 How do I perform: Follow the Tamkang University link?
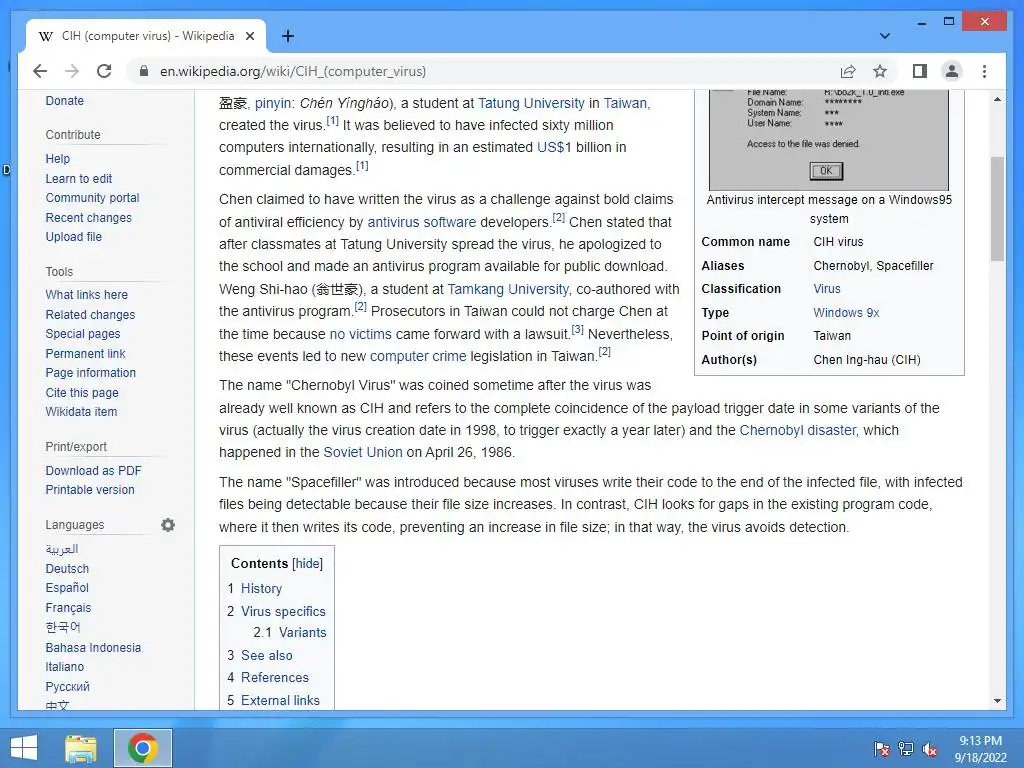(507, 289)
